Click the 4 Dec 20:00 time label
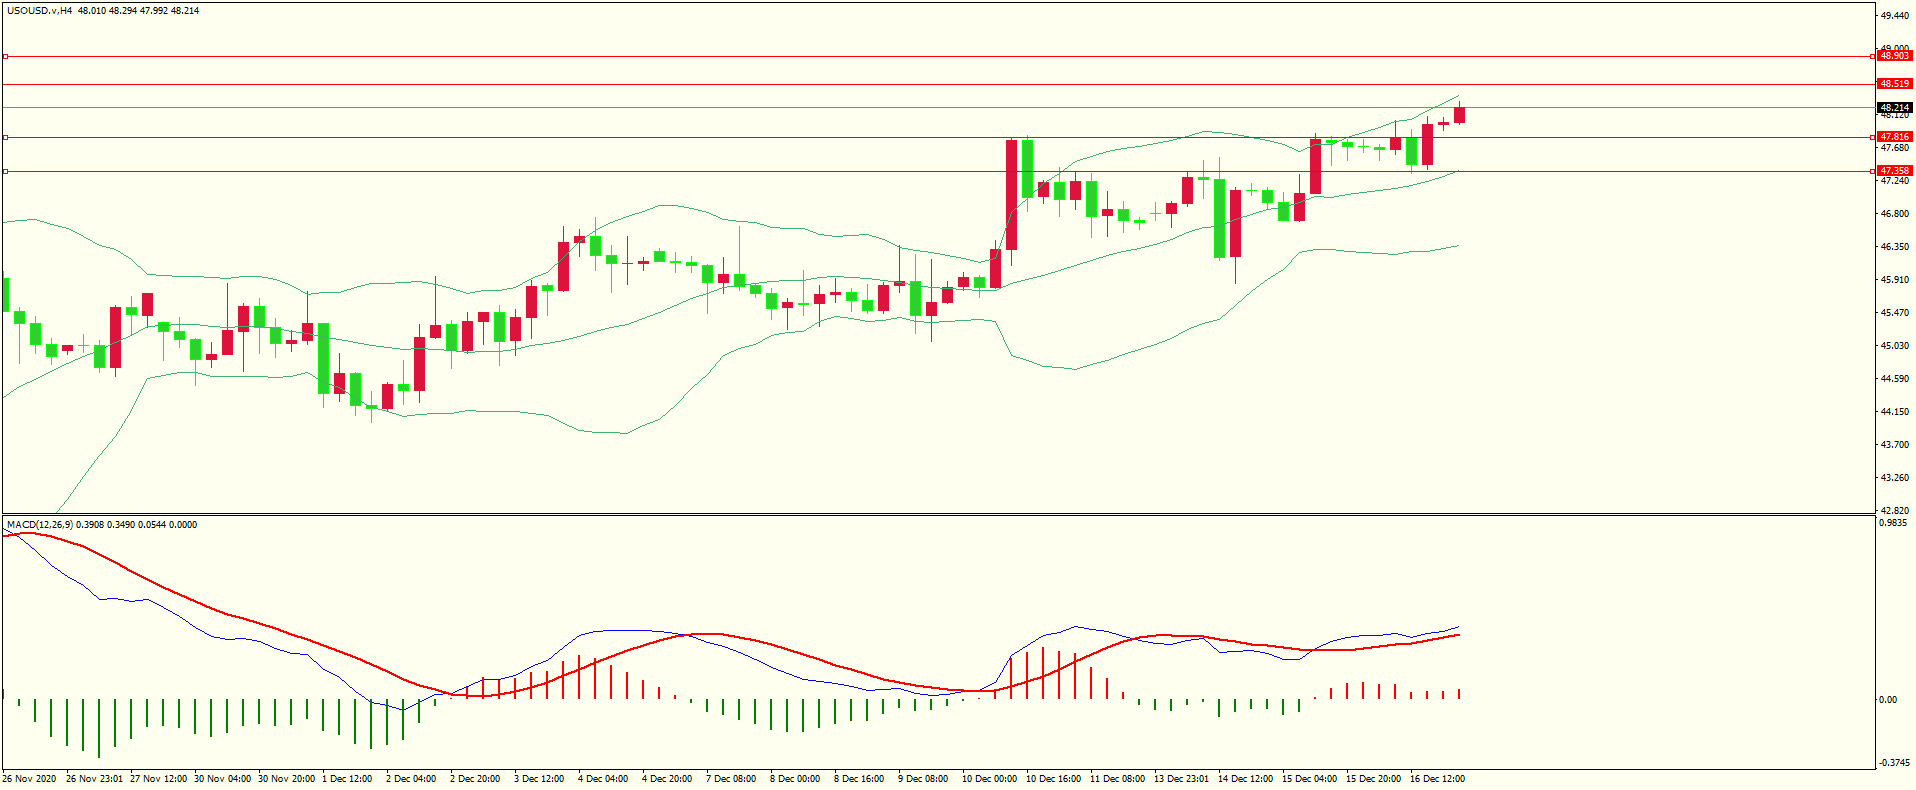The image size is (1916, 790). point(667,779)
